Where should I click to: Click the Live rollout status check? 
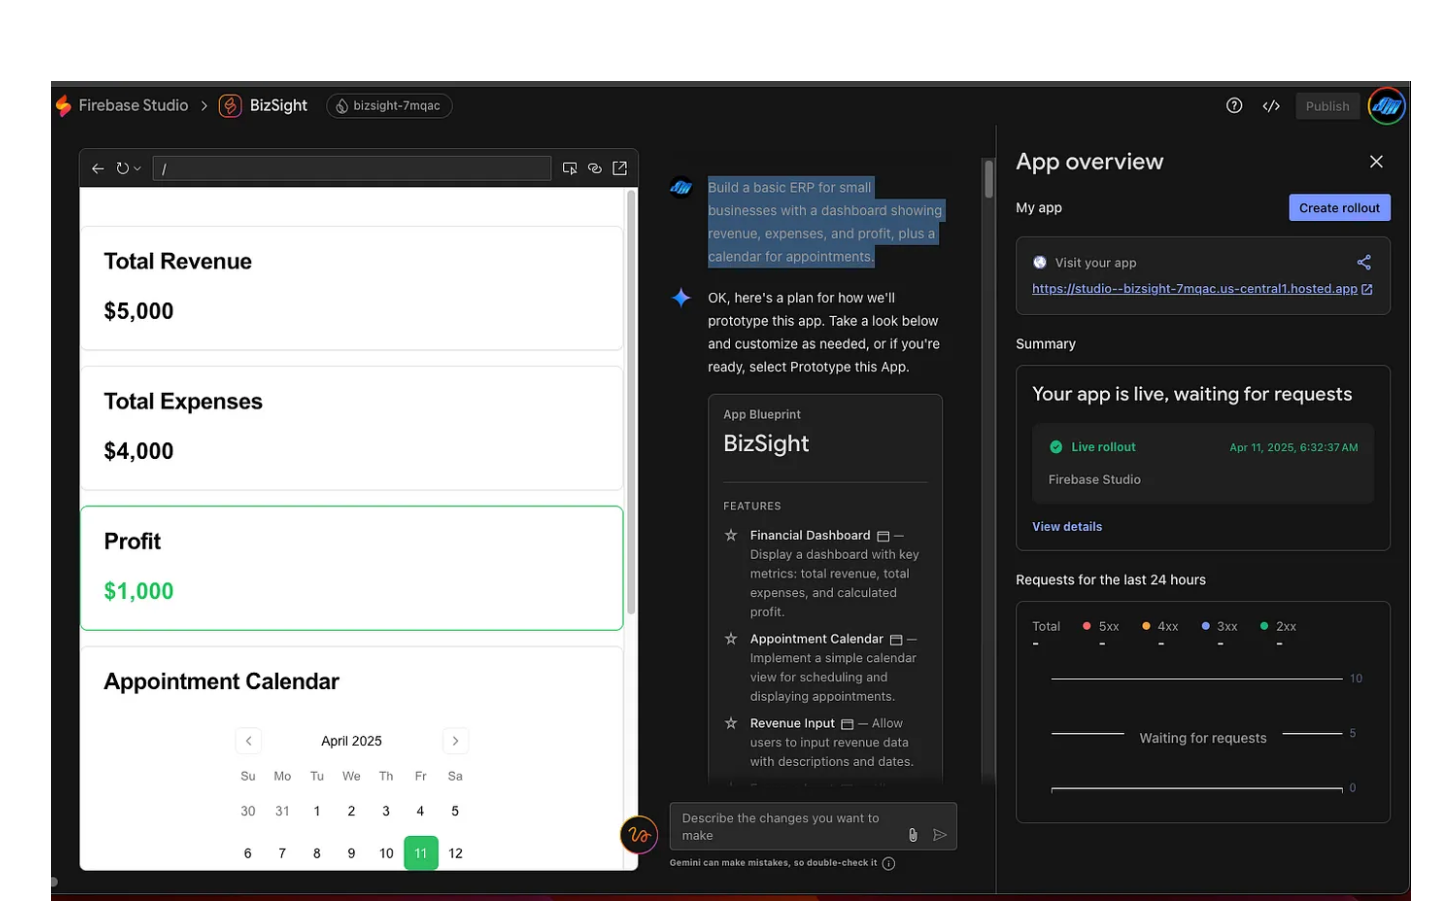[x=1056, y=447]
